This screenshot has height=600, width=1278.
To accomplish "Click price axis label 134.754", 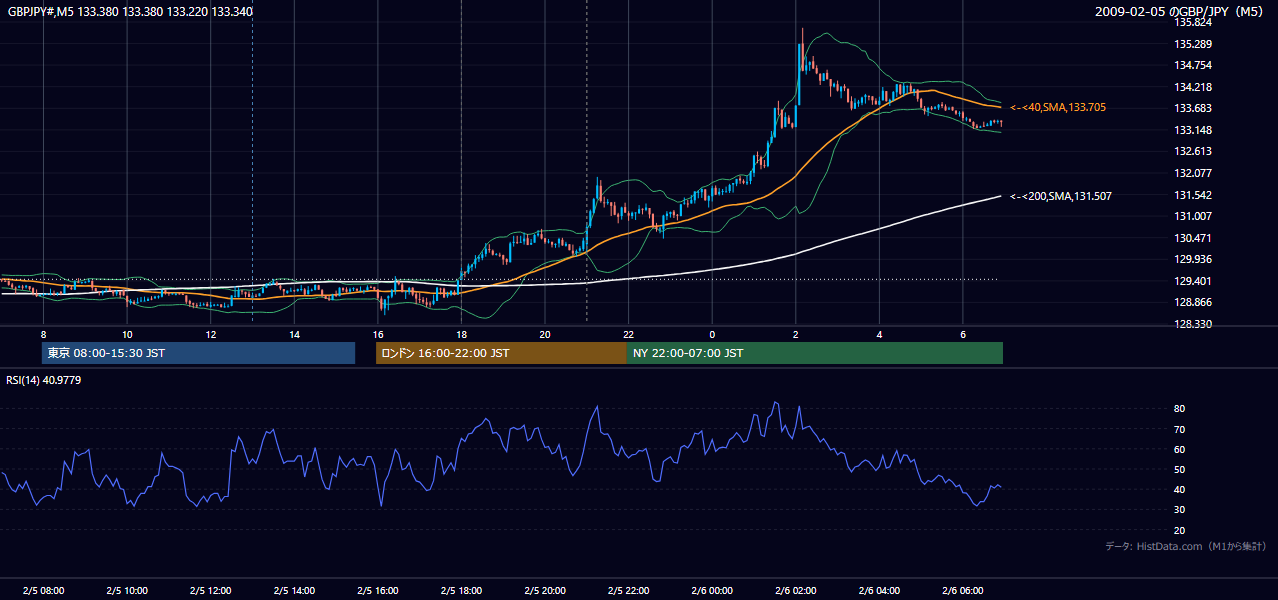I will tap(1191, 65).
